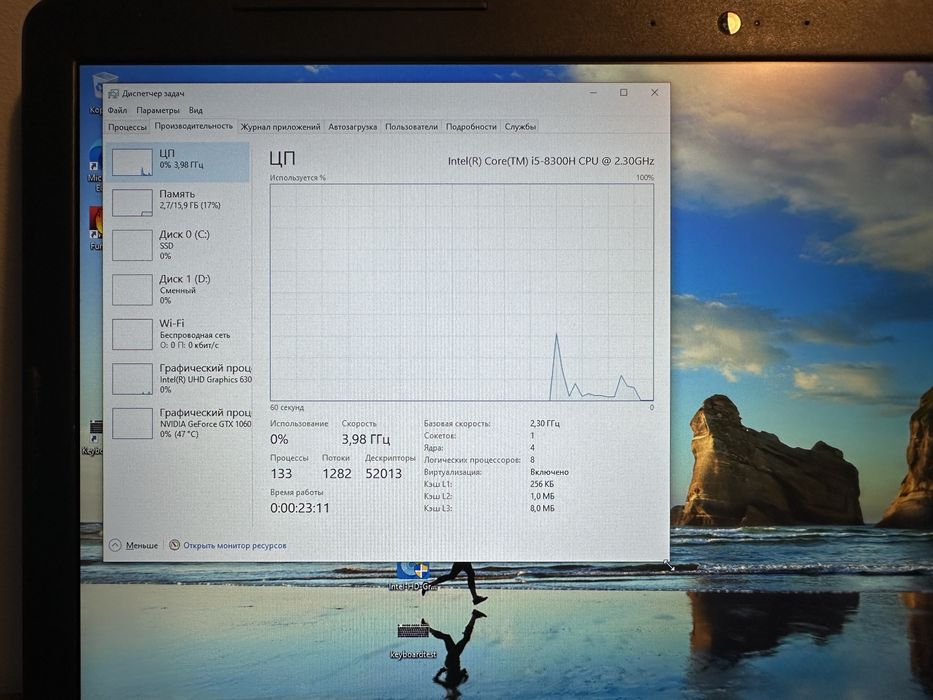Maximize the Диспетчер задач window
The height and width of the screenshot is (700, 933).
pos(624,92)
